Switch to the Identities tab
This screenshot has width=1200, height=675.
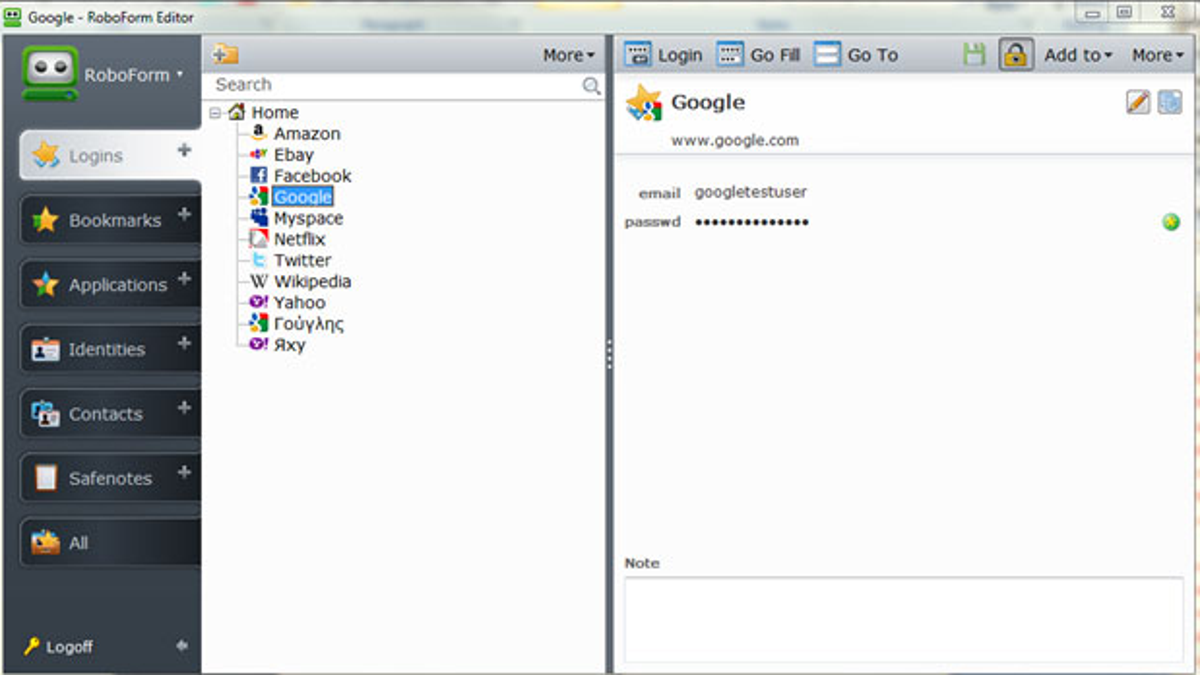tap(110, 349)
